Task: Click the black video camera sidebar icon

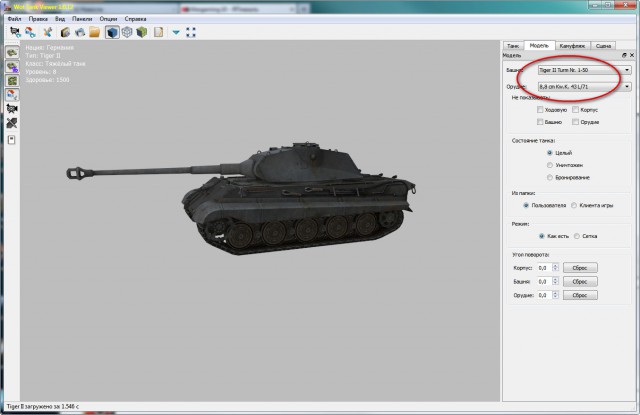Action: [12, 109]
